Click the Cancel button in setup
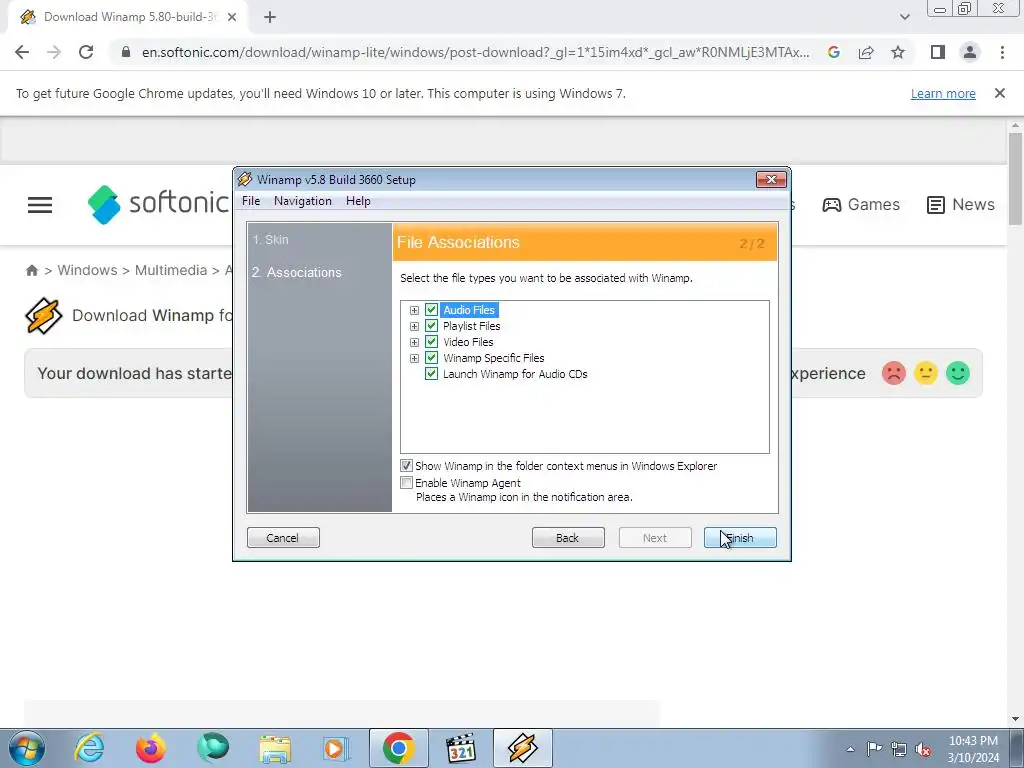Viewport: 1024px width, 768px height. click(283, 537)
